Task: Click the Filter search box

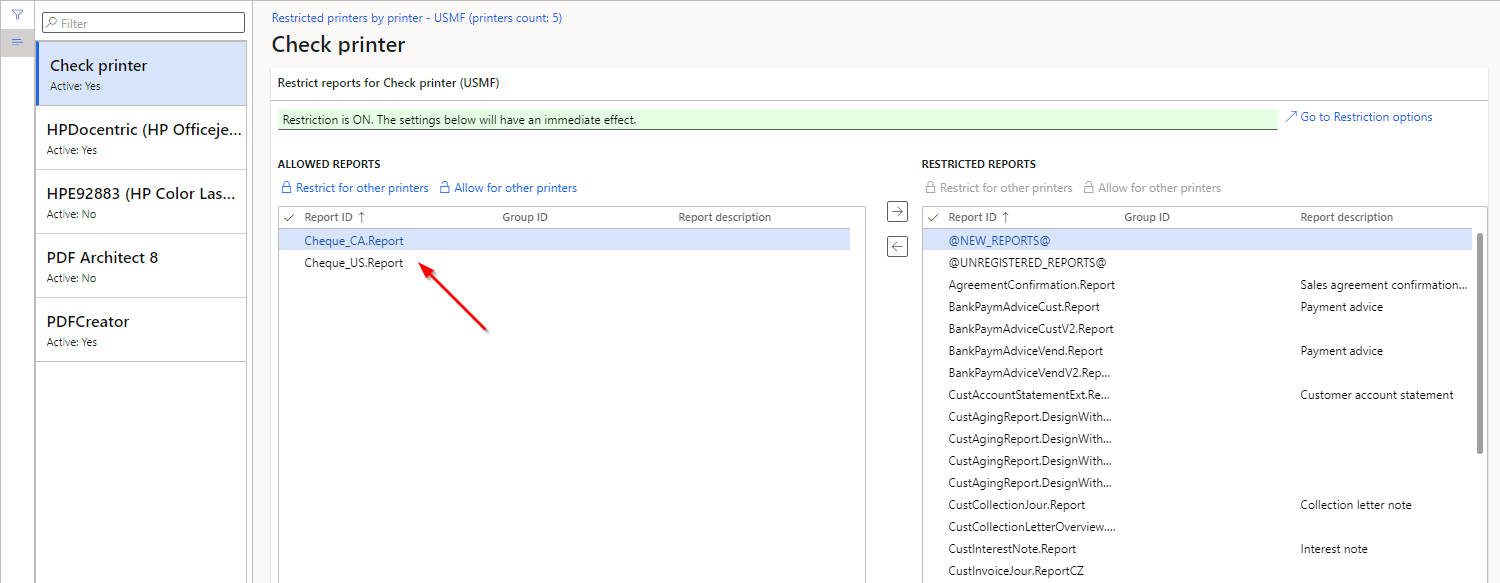Action: pyautogui.click(x=143, y=23)
